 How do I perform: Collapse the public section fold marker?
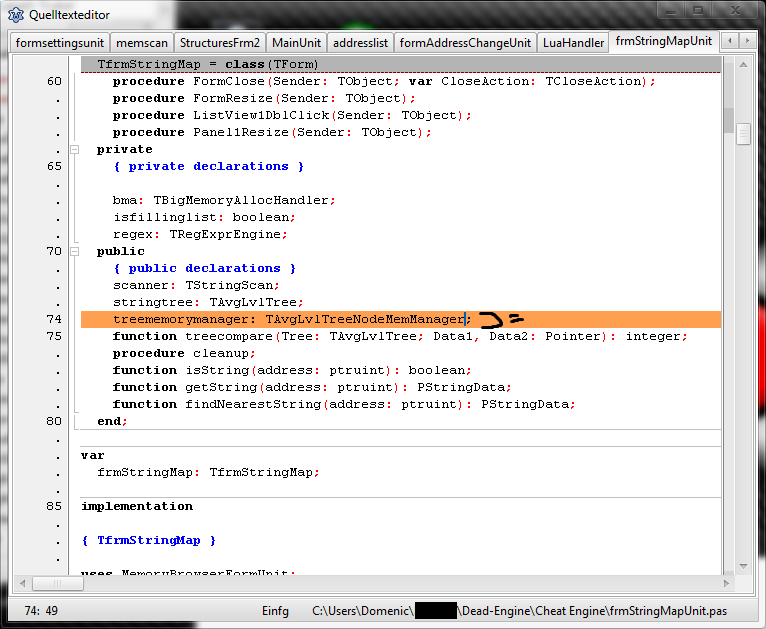[74, 251]
